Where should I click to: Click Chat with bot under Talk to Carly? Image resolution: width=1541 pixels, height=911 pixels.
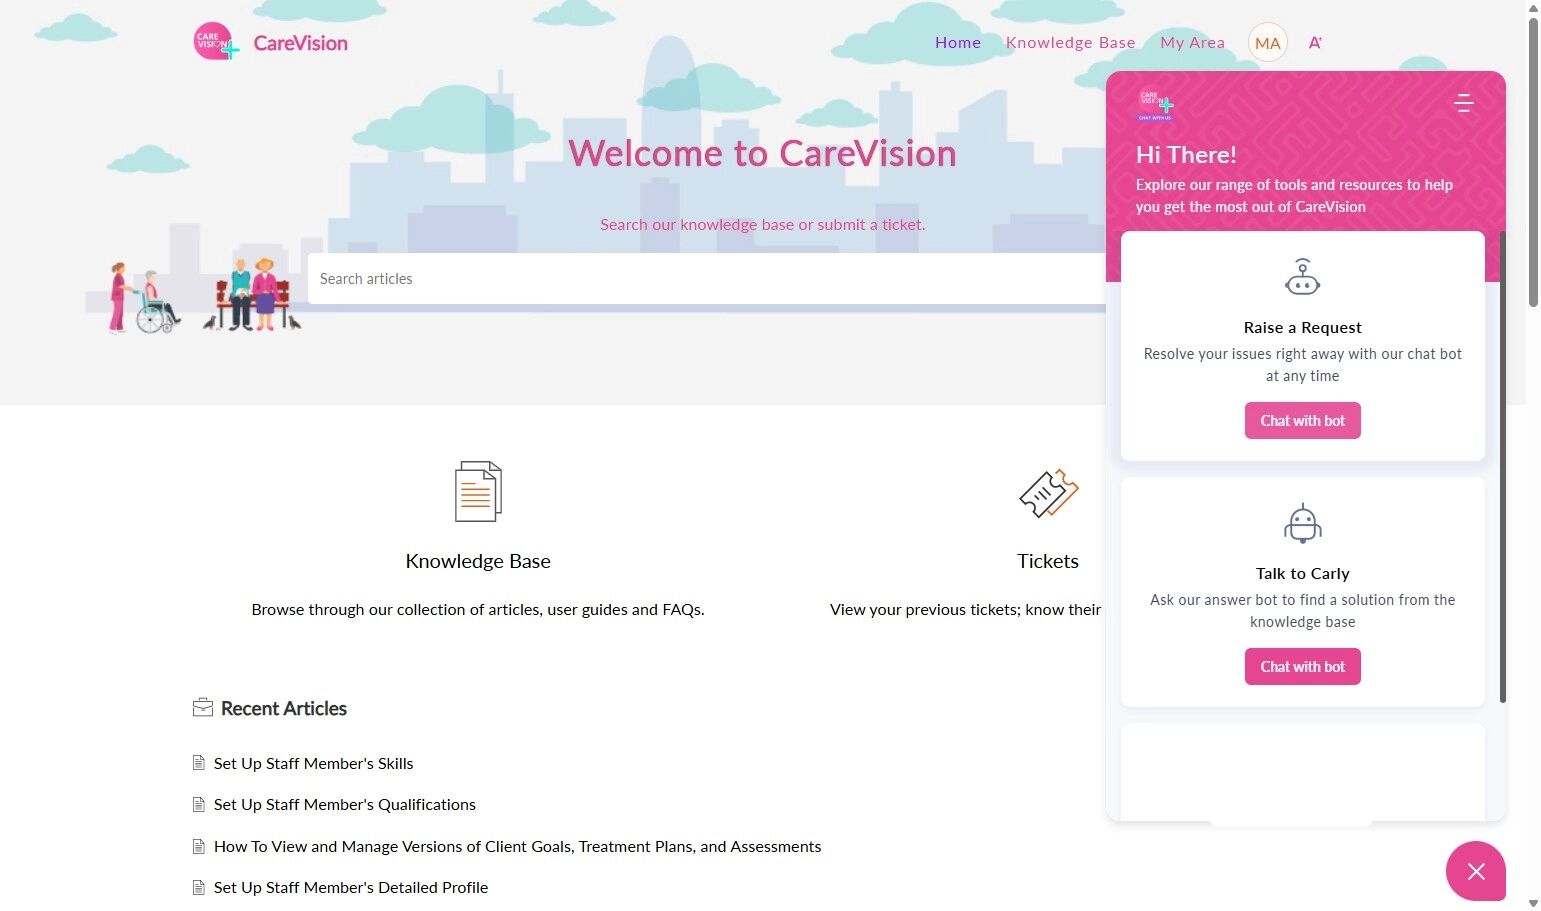click(1302, 667)
